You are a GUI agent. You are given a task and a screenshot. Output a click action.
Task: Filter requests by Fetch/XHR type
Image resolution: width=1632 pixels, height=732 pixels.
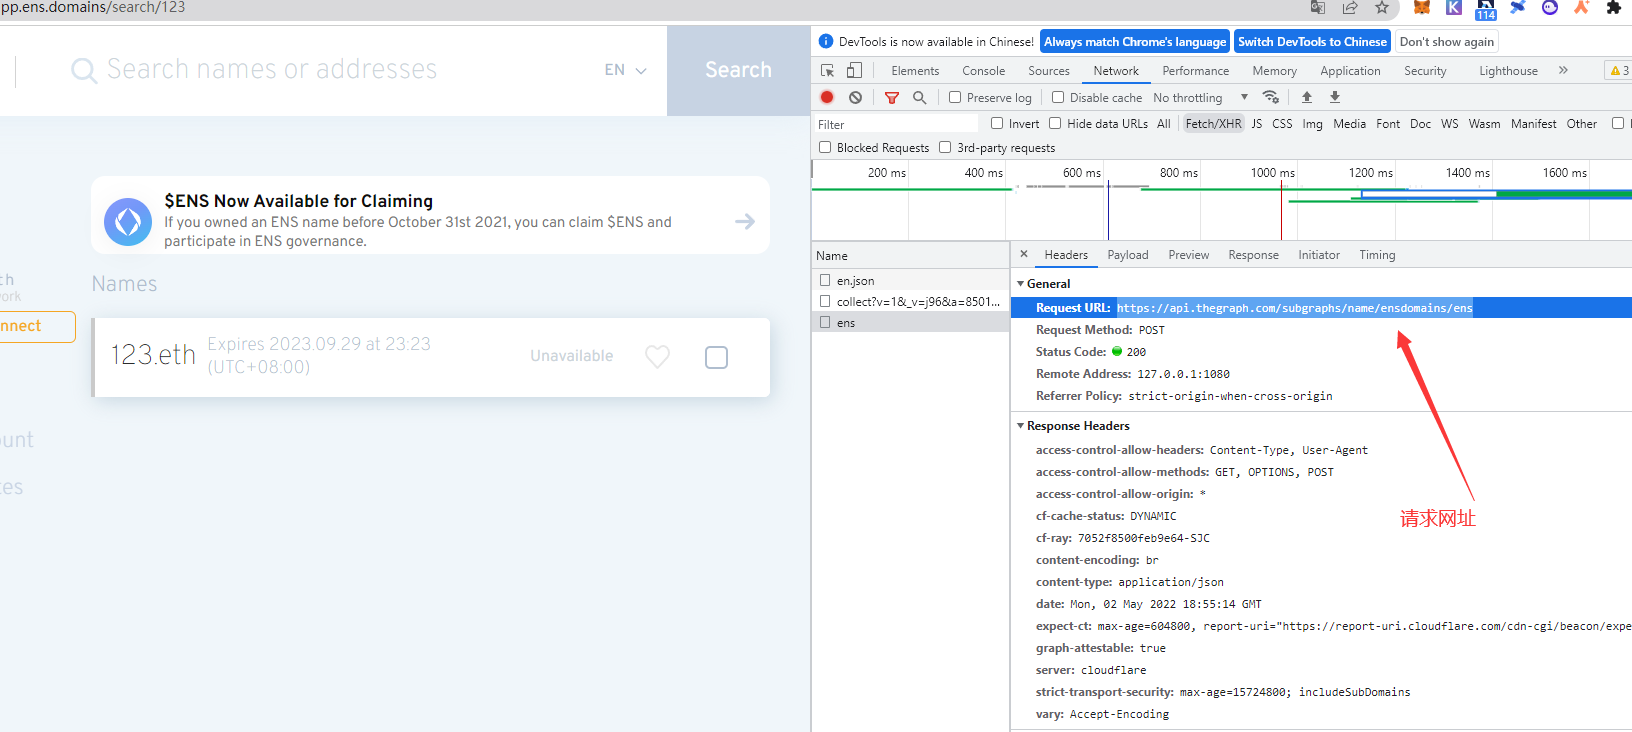(x=1213, y=124)
